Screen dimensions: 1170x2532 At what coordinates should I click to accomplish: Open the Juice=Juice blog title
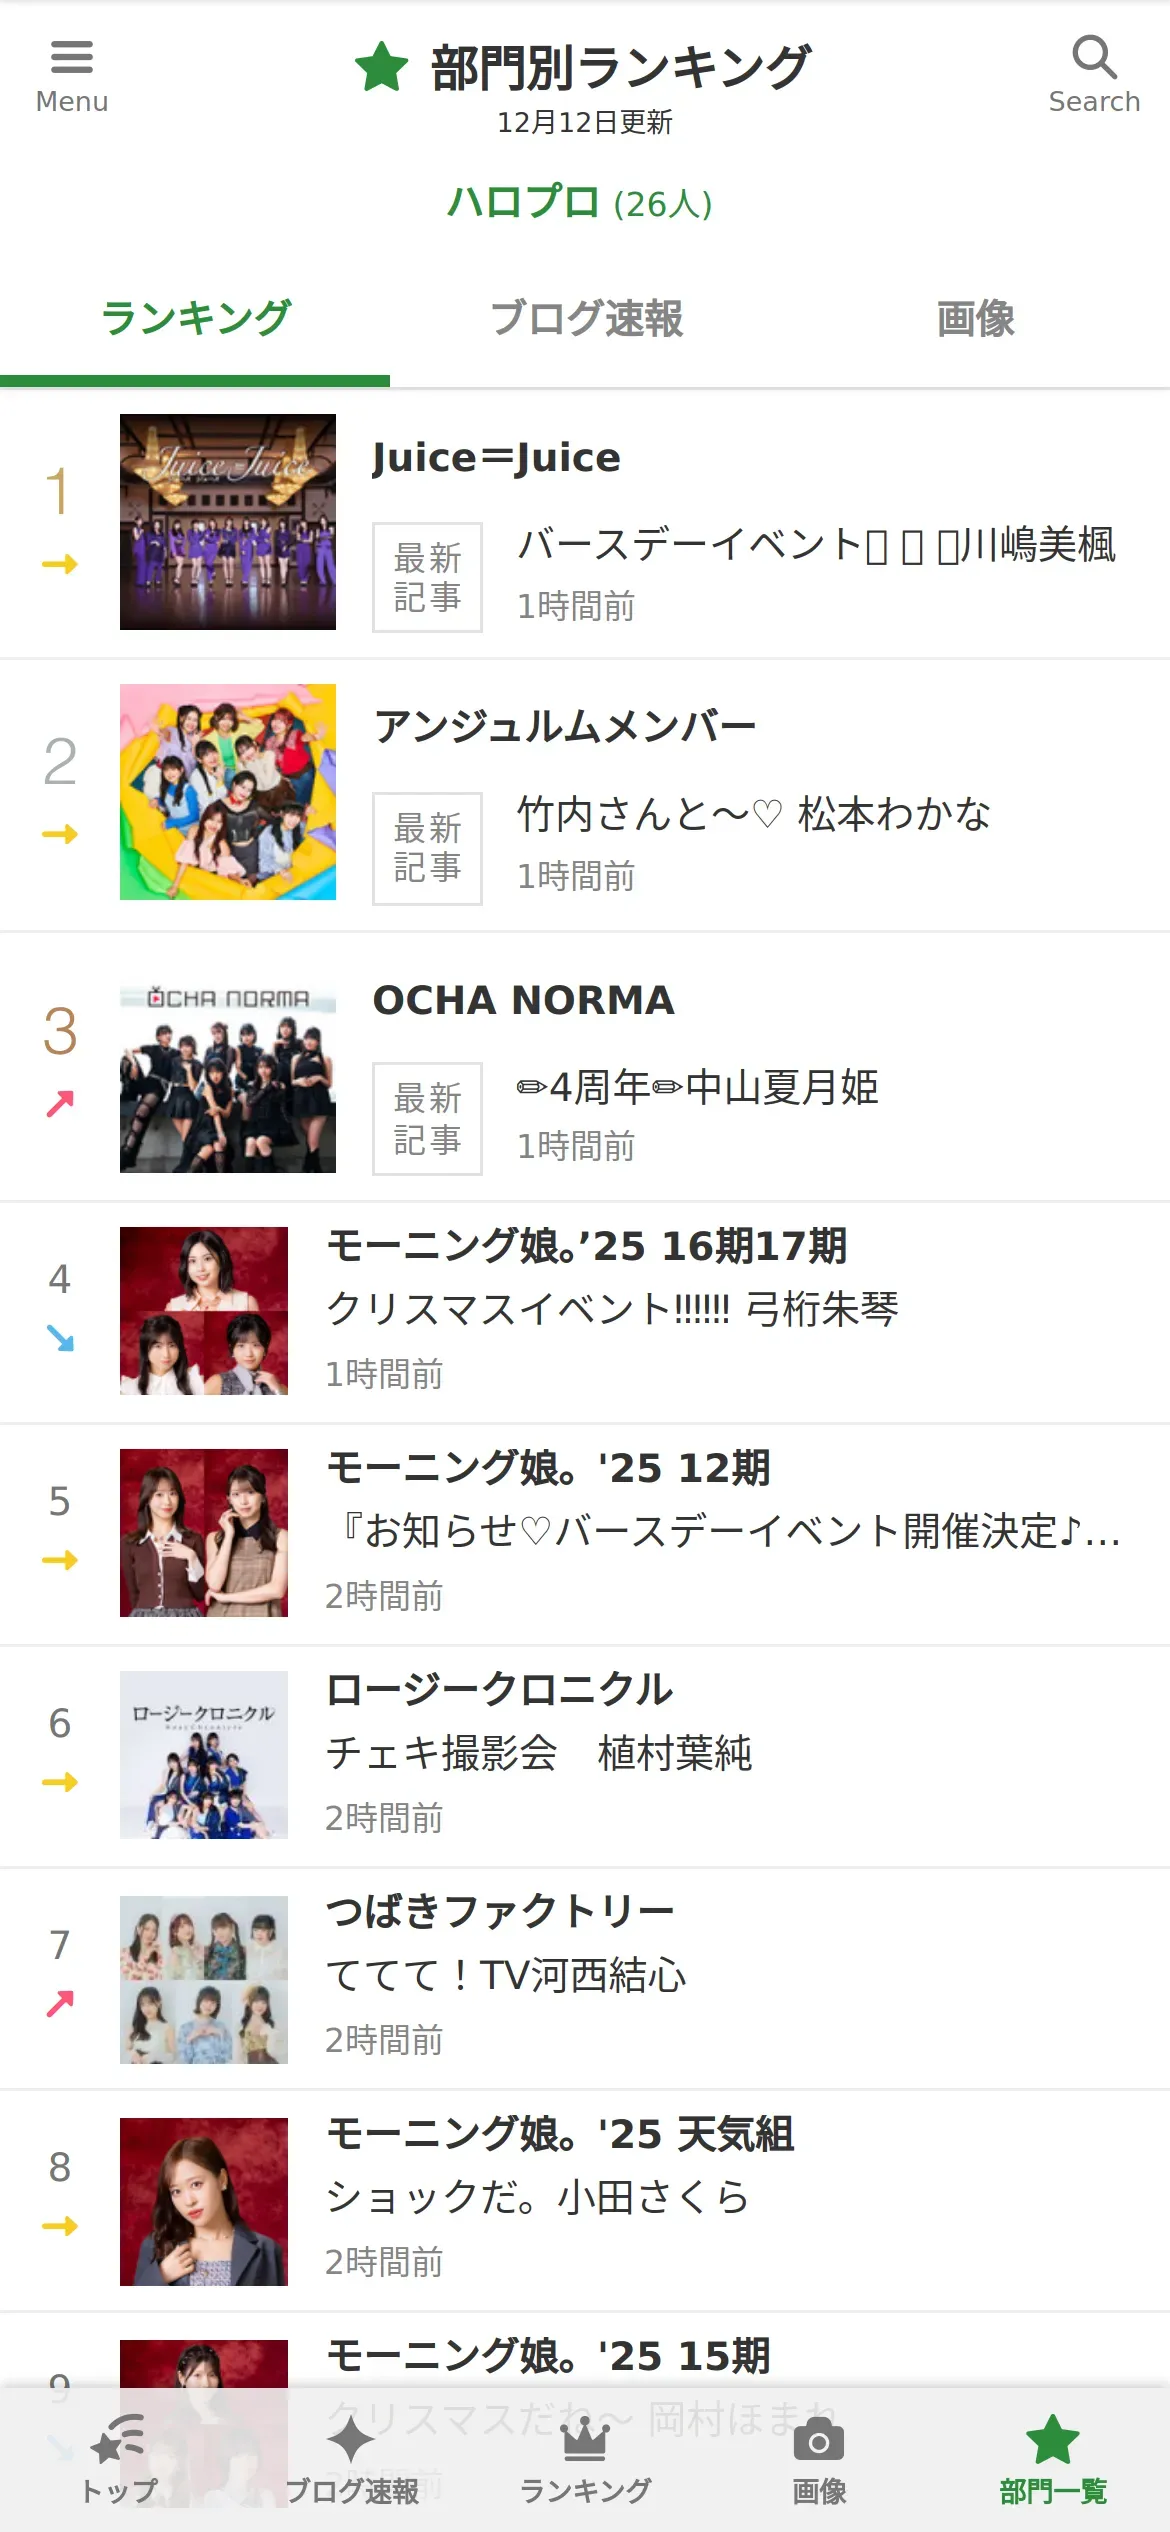pyautogui.click(x=496, y=458)
